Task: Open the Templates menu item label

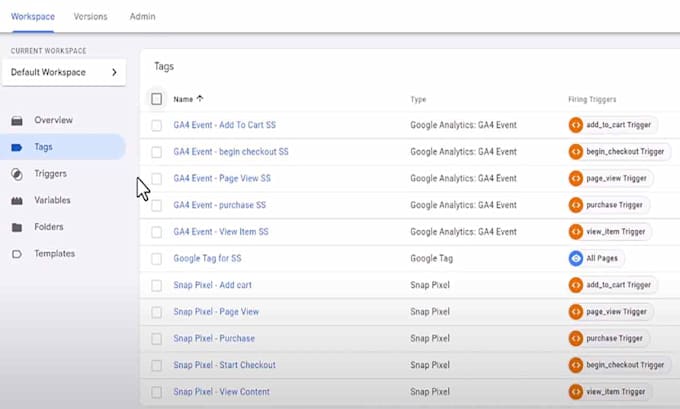Action: pyautogui.click(x=55, y=254)
